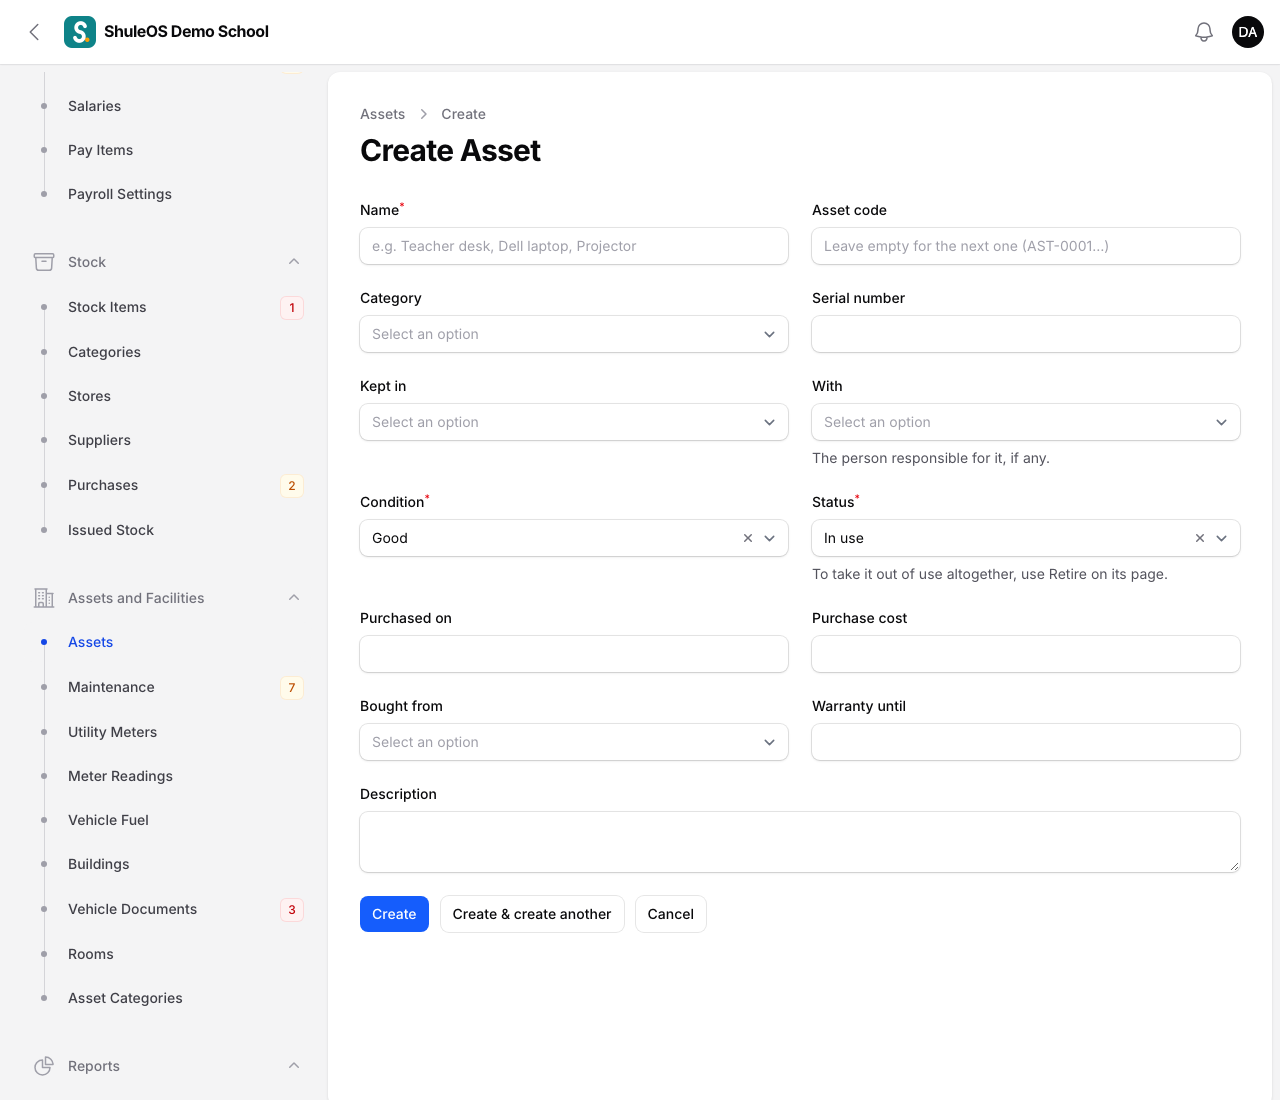Viewport: 1280px width, 1100px height.
Task: Open the Category dropdown
Action: [574, 334]
